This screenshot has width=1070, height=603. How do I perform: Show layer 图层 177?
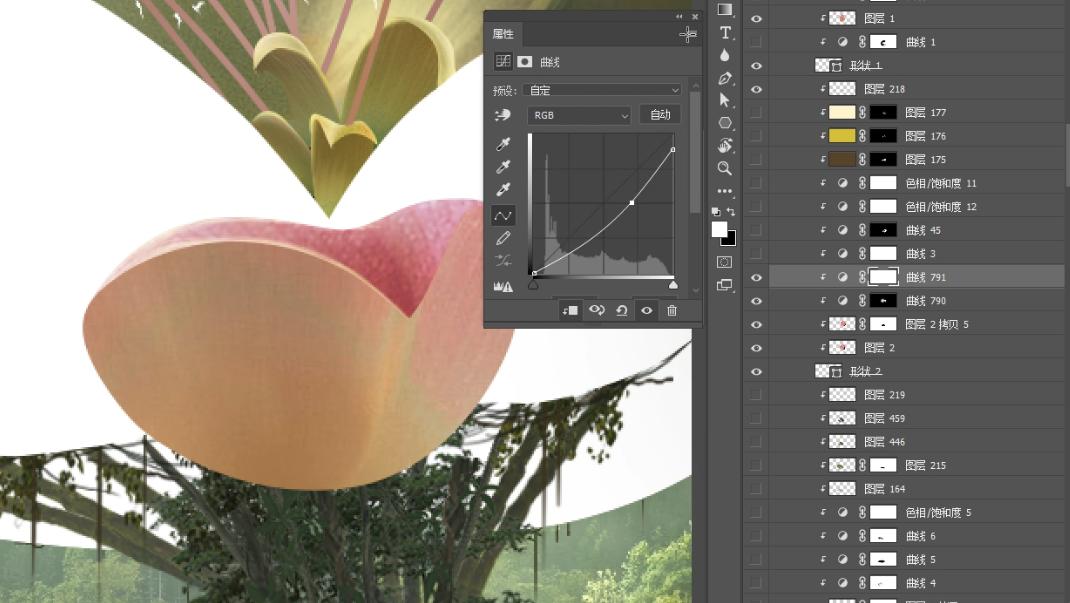(756, 113)
